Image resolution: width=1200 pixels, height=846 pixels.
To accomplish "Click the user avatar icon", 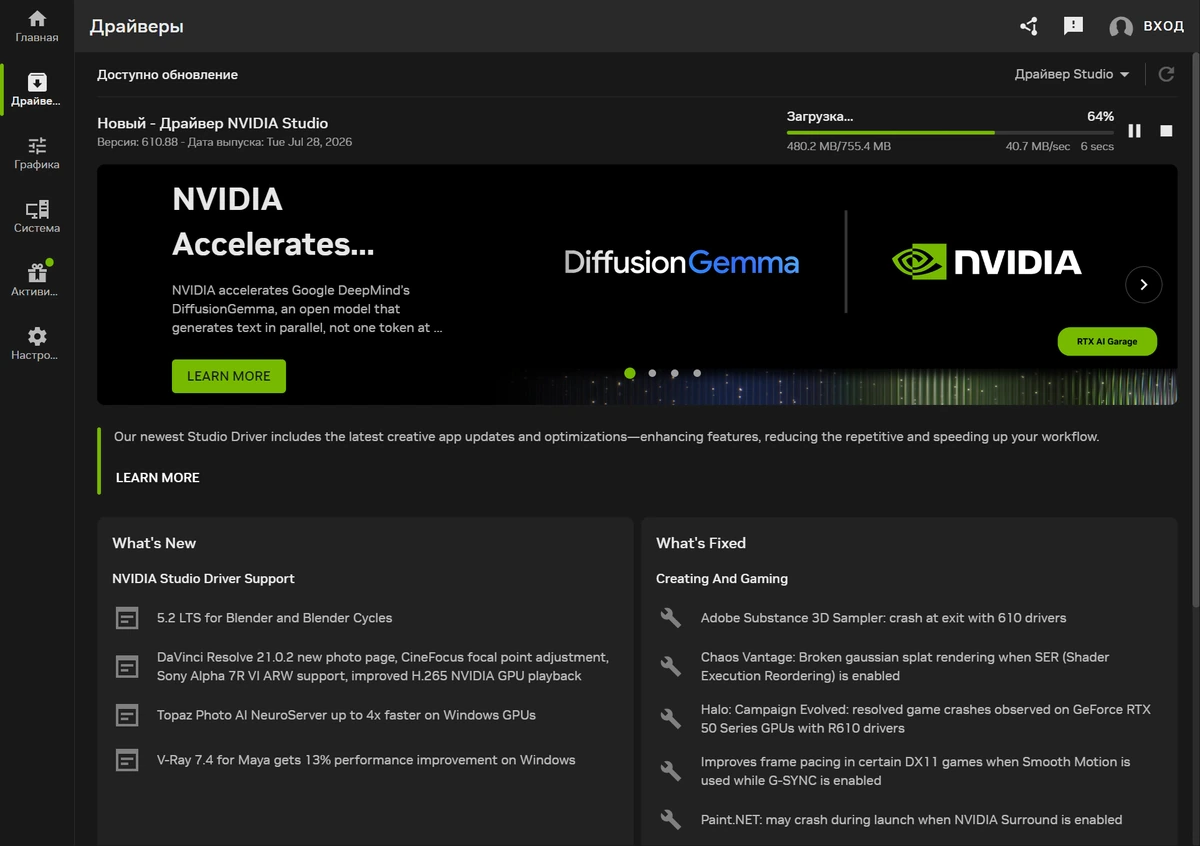I will [1121, 27].
